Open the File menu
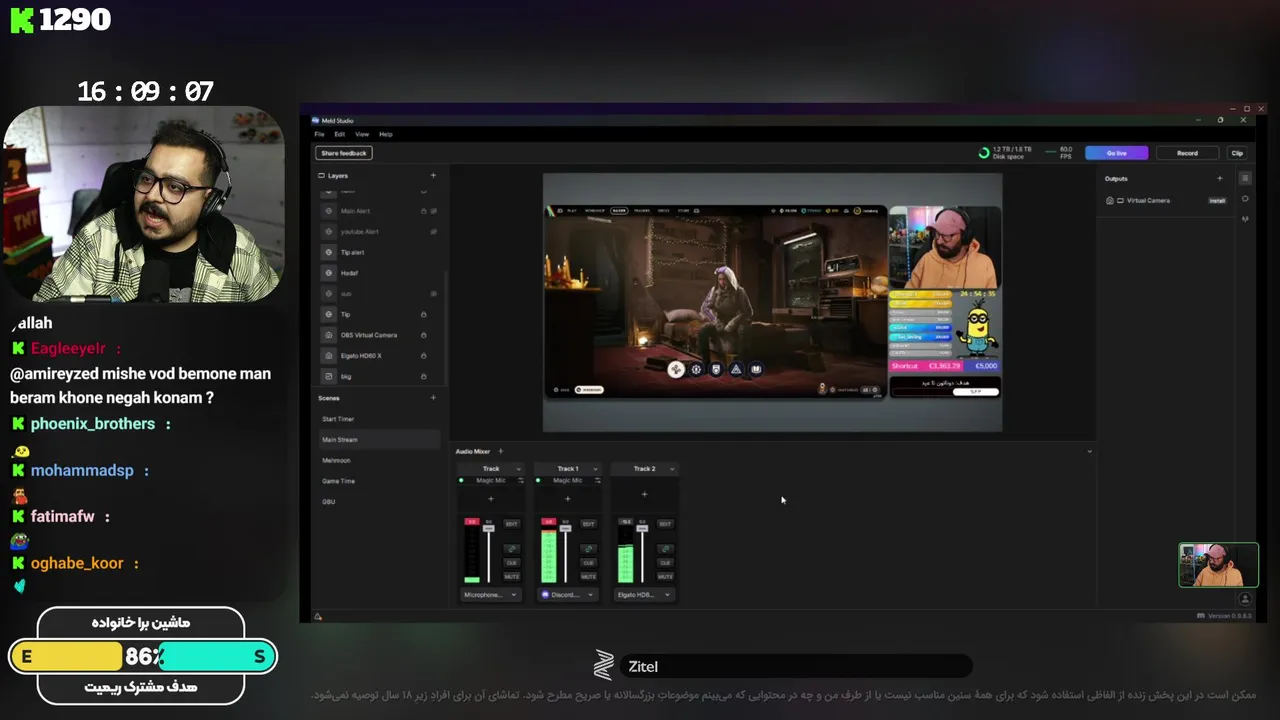 pos(319,134)
